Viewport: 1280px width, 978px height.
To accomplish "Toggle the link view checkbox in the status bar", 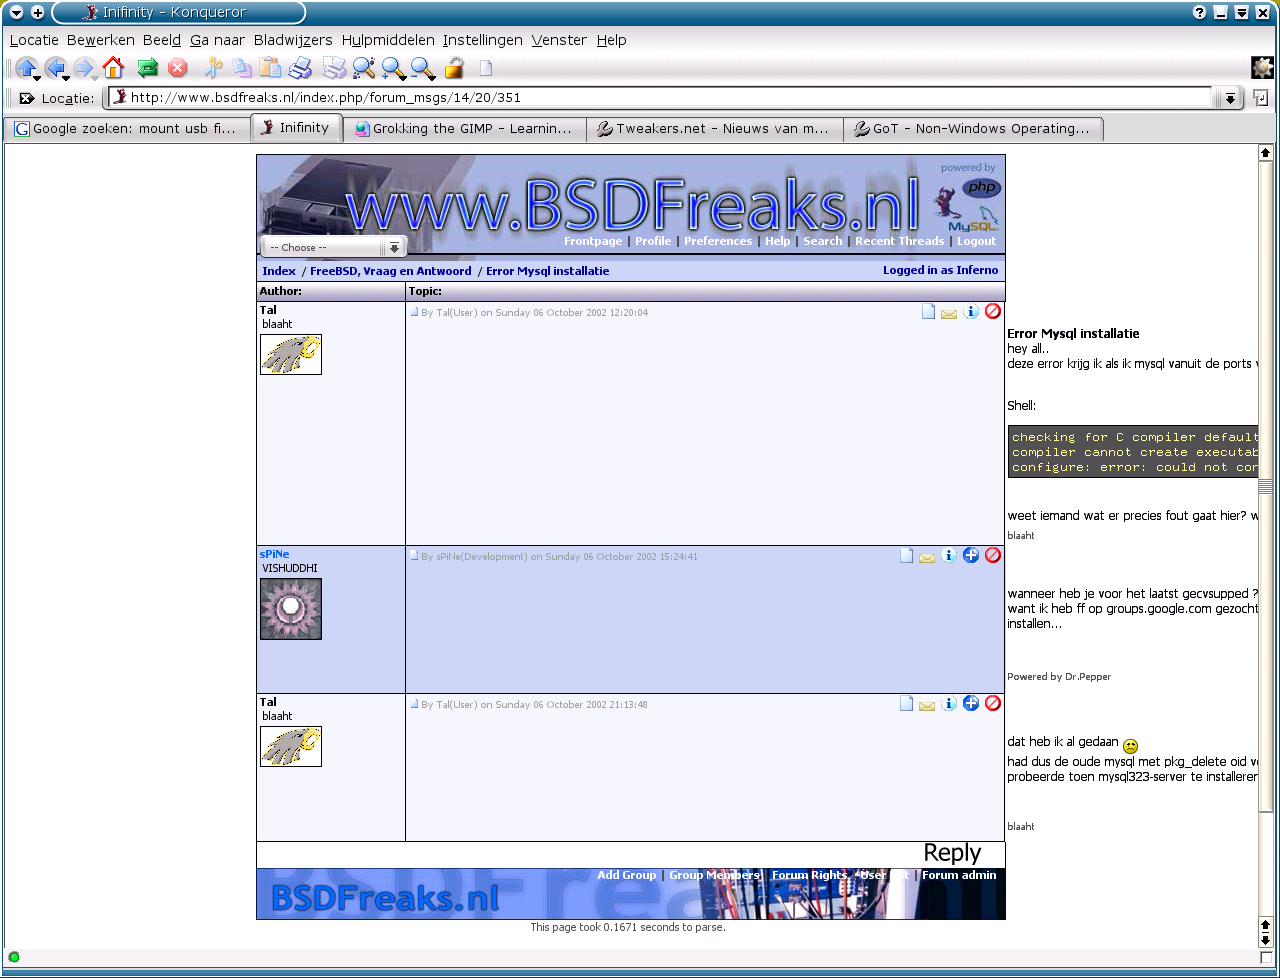I will (x=1266, y=957).
